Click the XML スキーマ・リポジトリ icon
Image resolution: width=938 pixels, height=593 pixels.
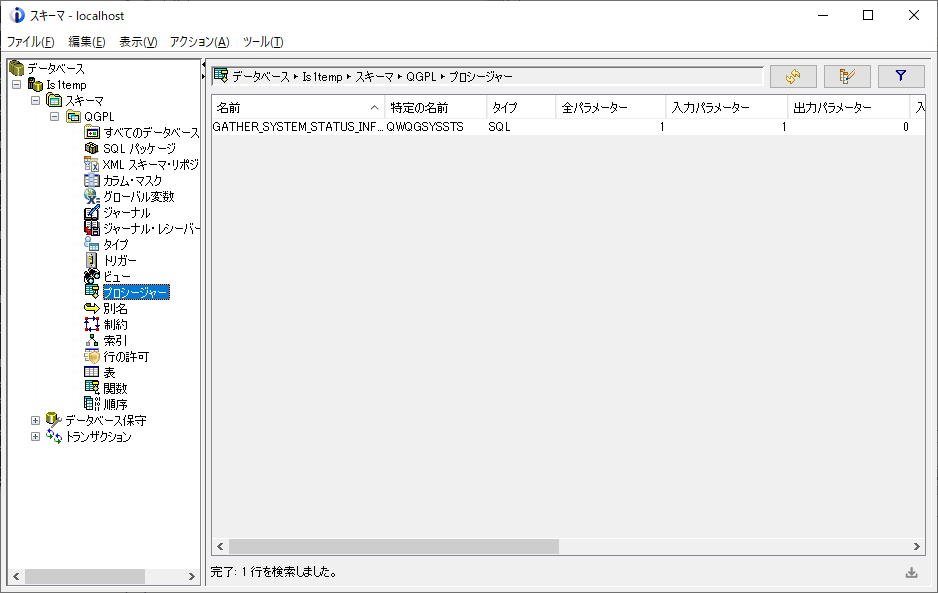tap(92, 164)
